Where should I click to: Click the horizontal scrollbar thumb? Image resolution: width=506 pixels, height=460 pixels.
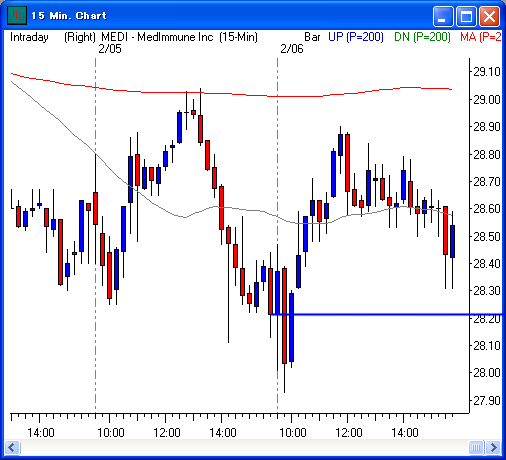click(x=476, y=447)
